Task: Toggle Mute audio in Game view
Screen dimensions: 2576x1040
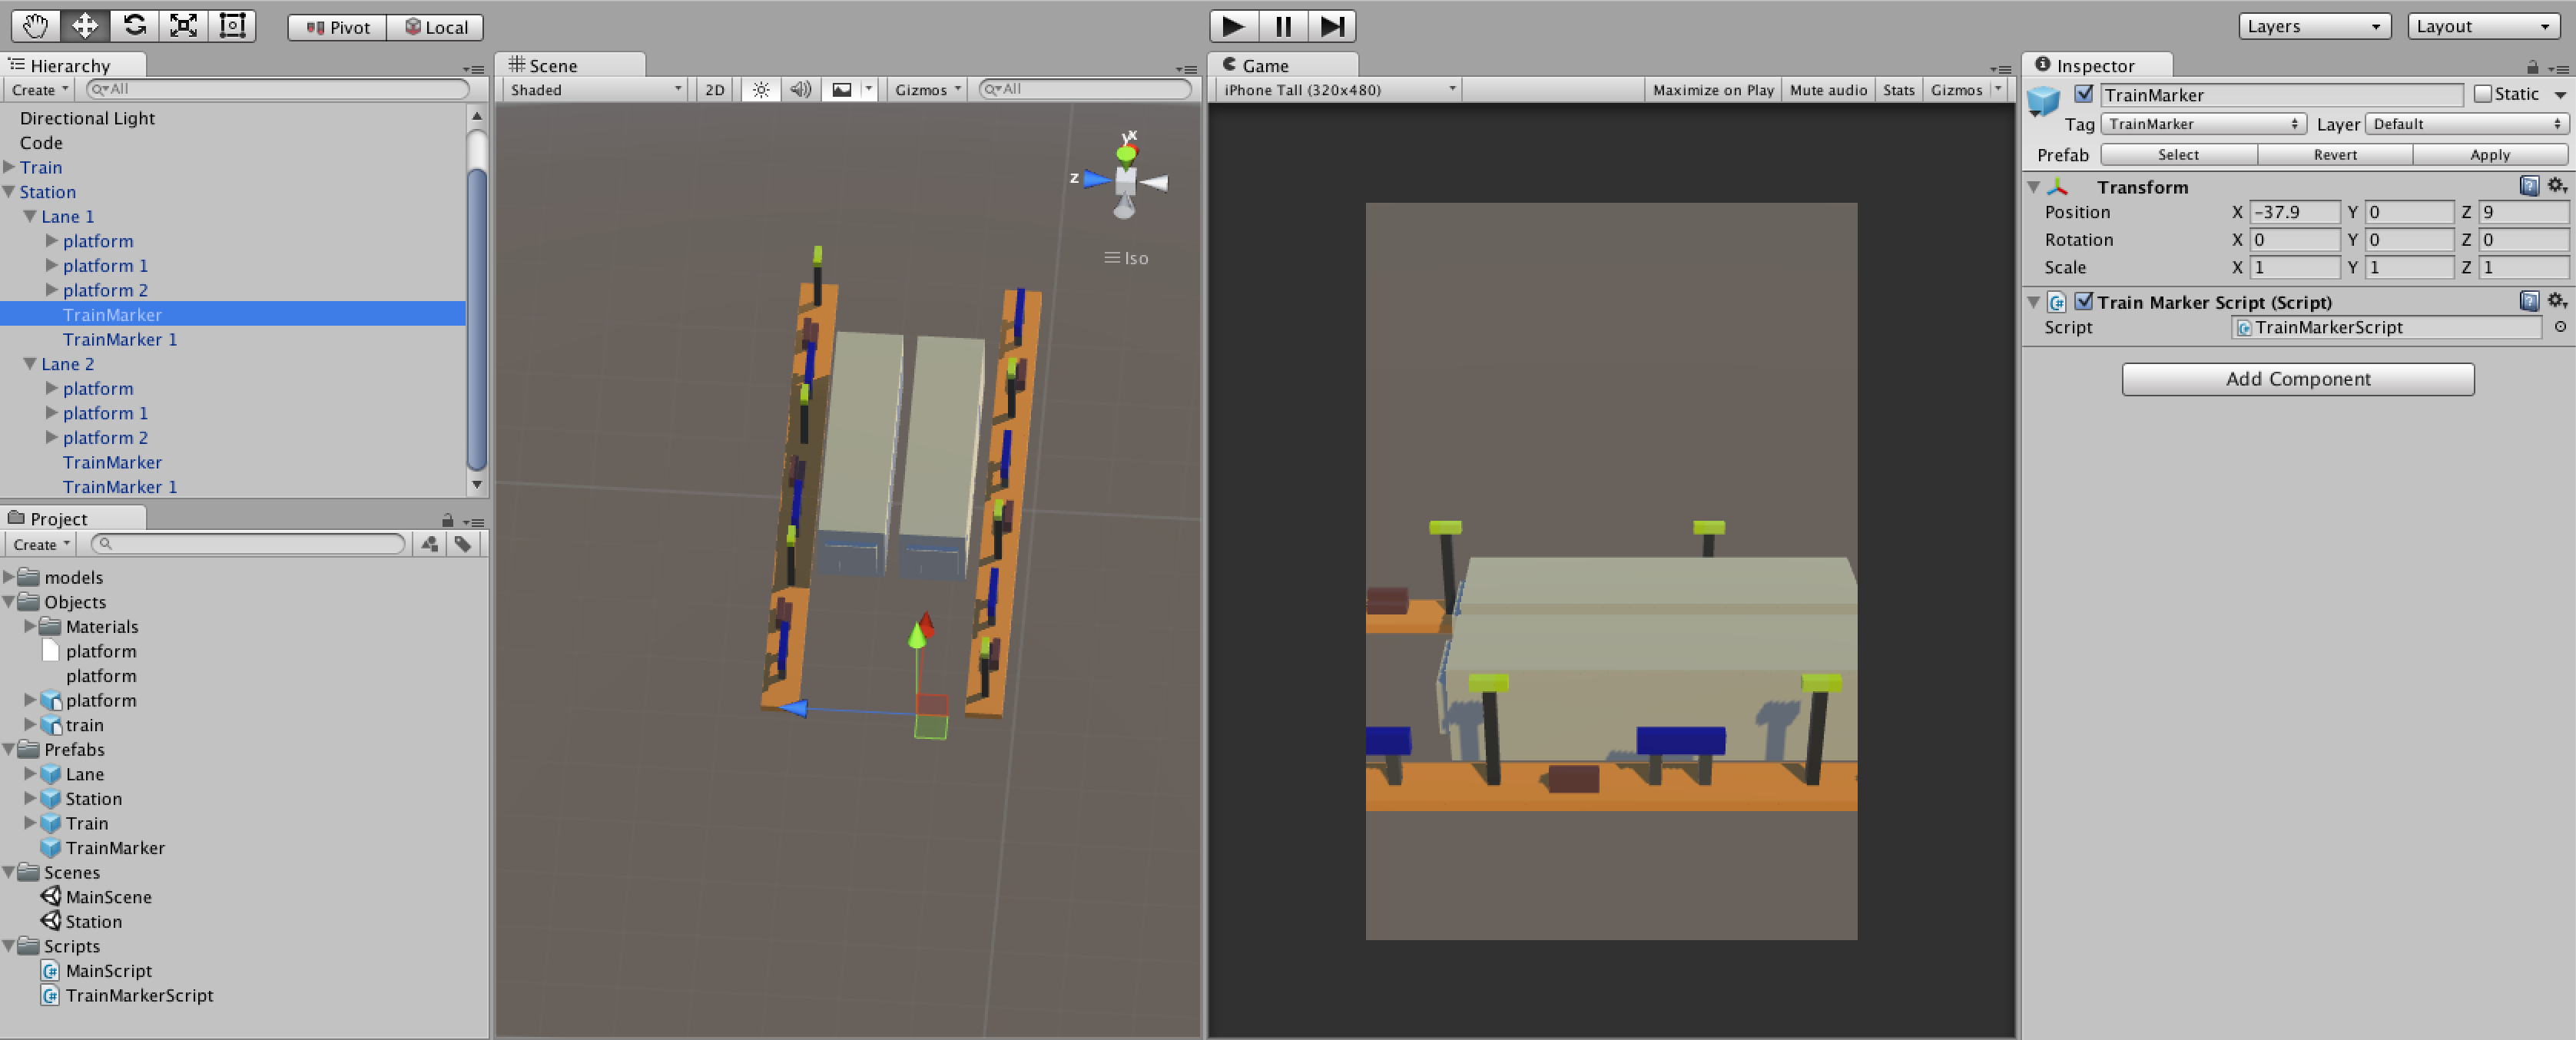Action: coord(1827,90)
